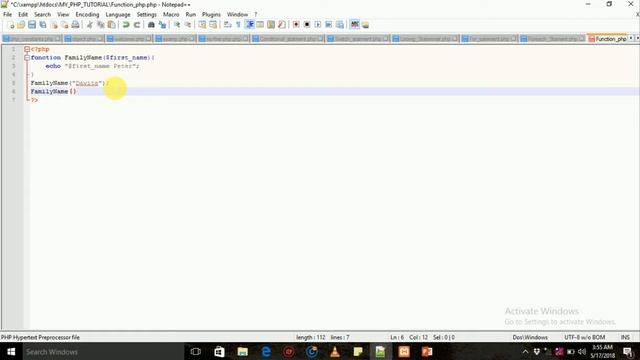This screenshot has width=640, height=360.
Task: Open File Explorer from the taskbar
Action: coord(242,351)
